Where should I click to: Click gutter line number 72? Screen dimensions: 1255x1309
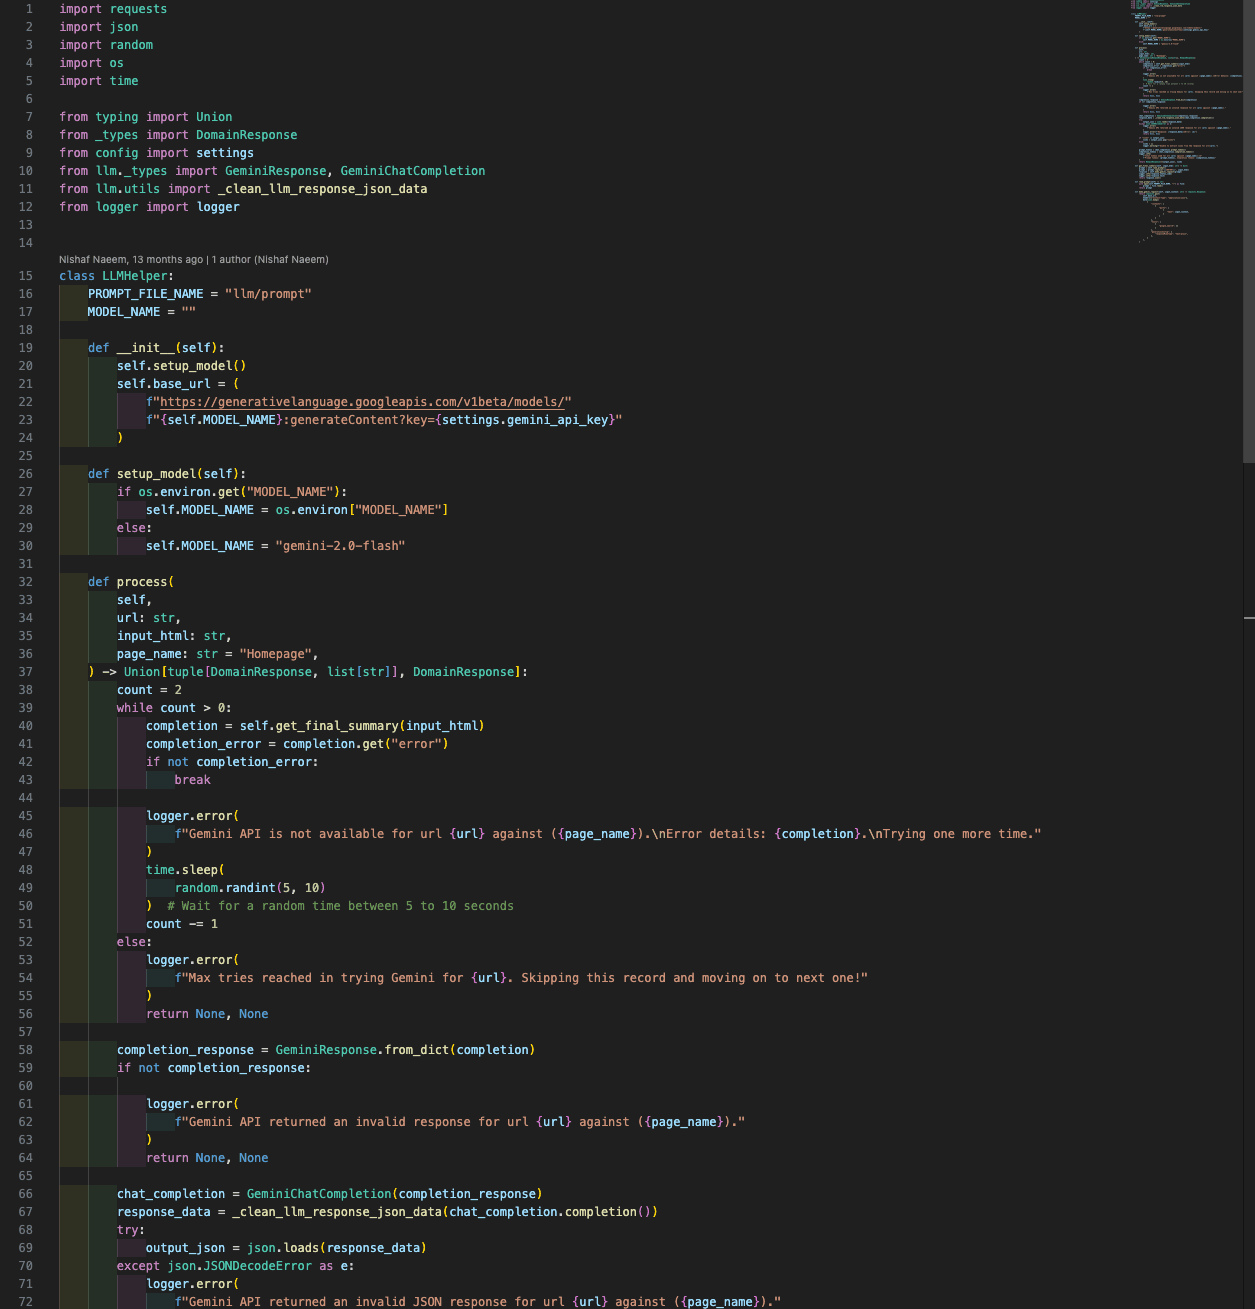25,1302
